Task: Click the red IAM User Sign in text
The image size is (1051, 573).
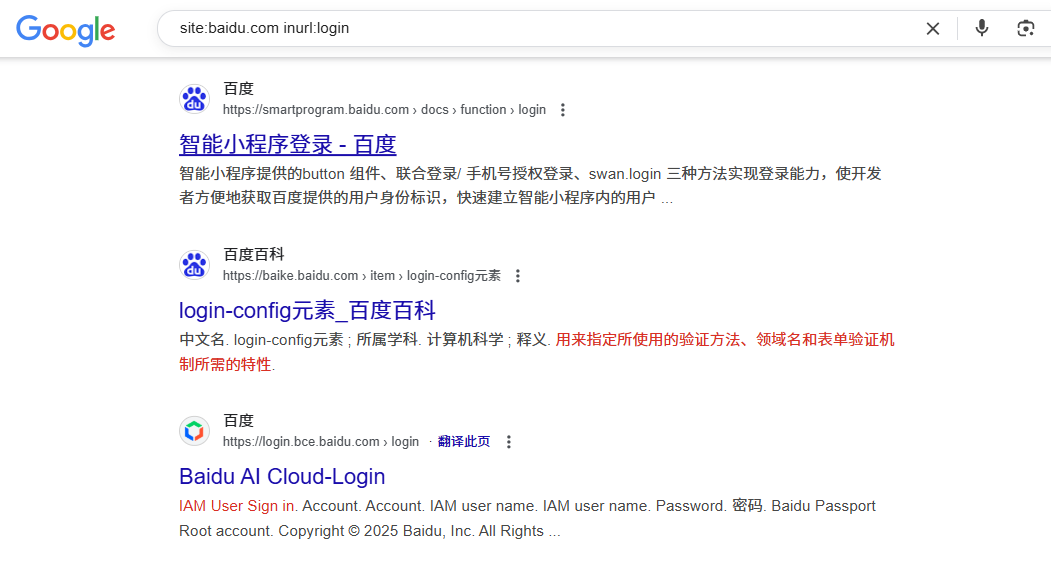Action: coord(237,506)
